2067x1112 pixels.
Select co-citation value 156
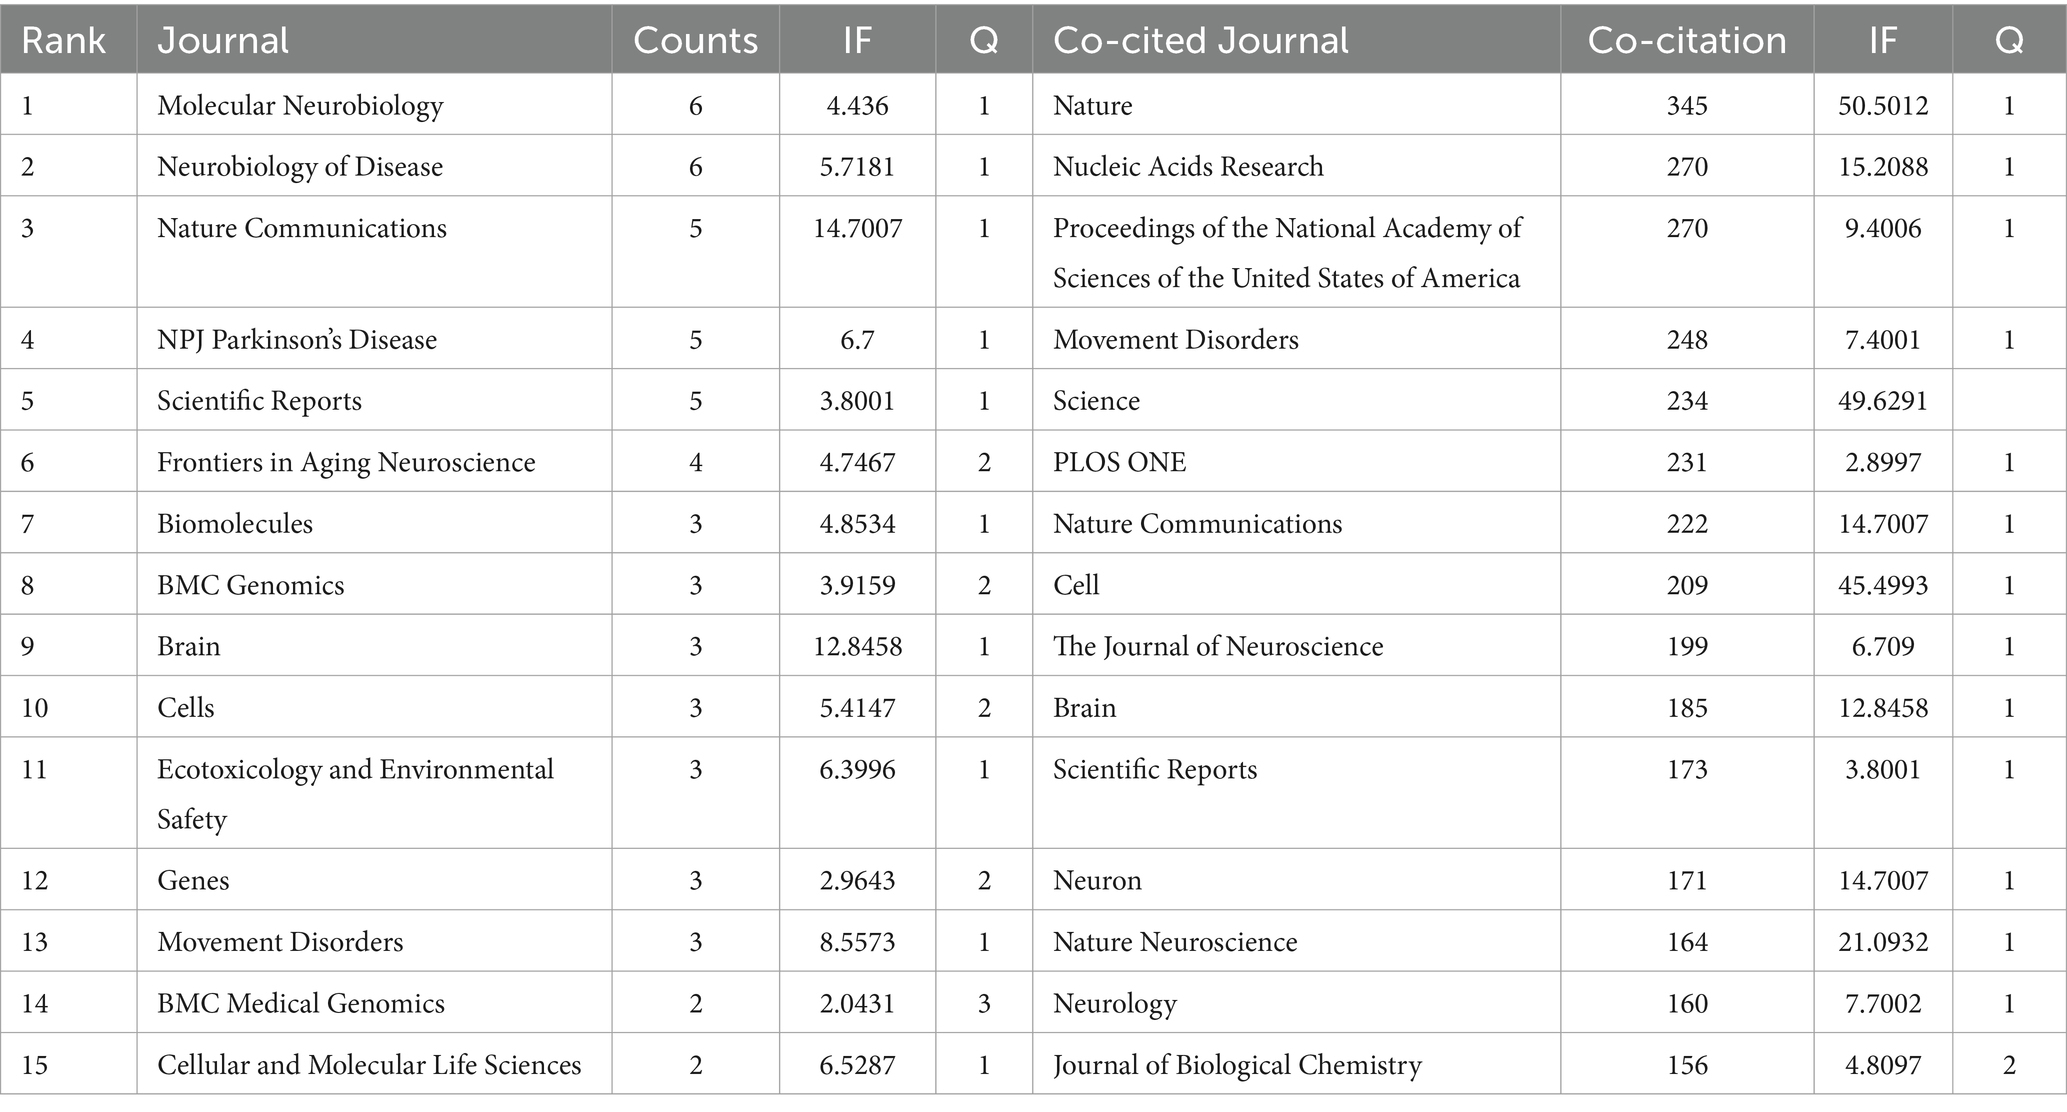coord(1687,1065)
